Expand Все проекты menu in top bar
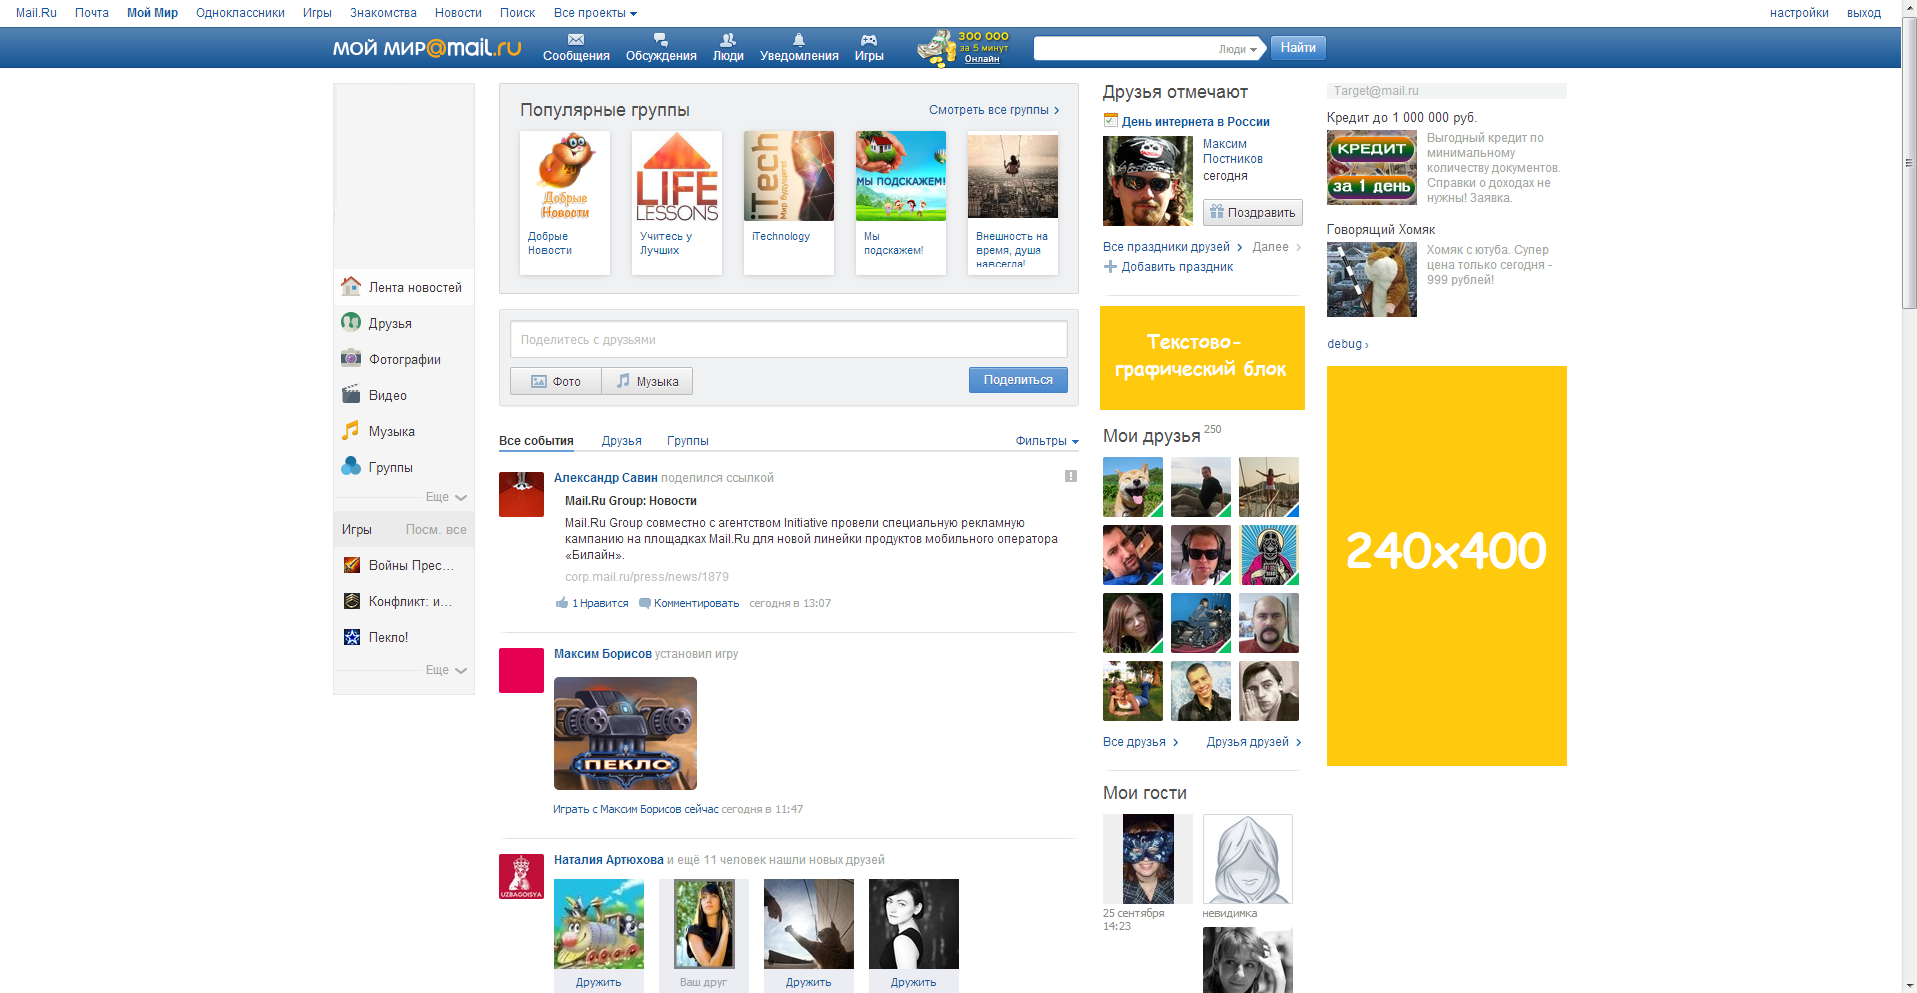Screen dimensions: 1917x993 (595, 13)
